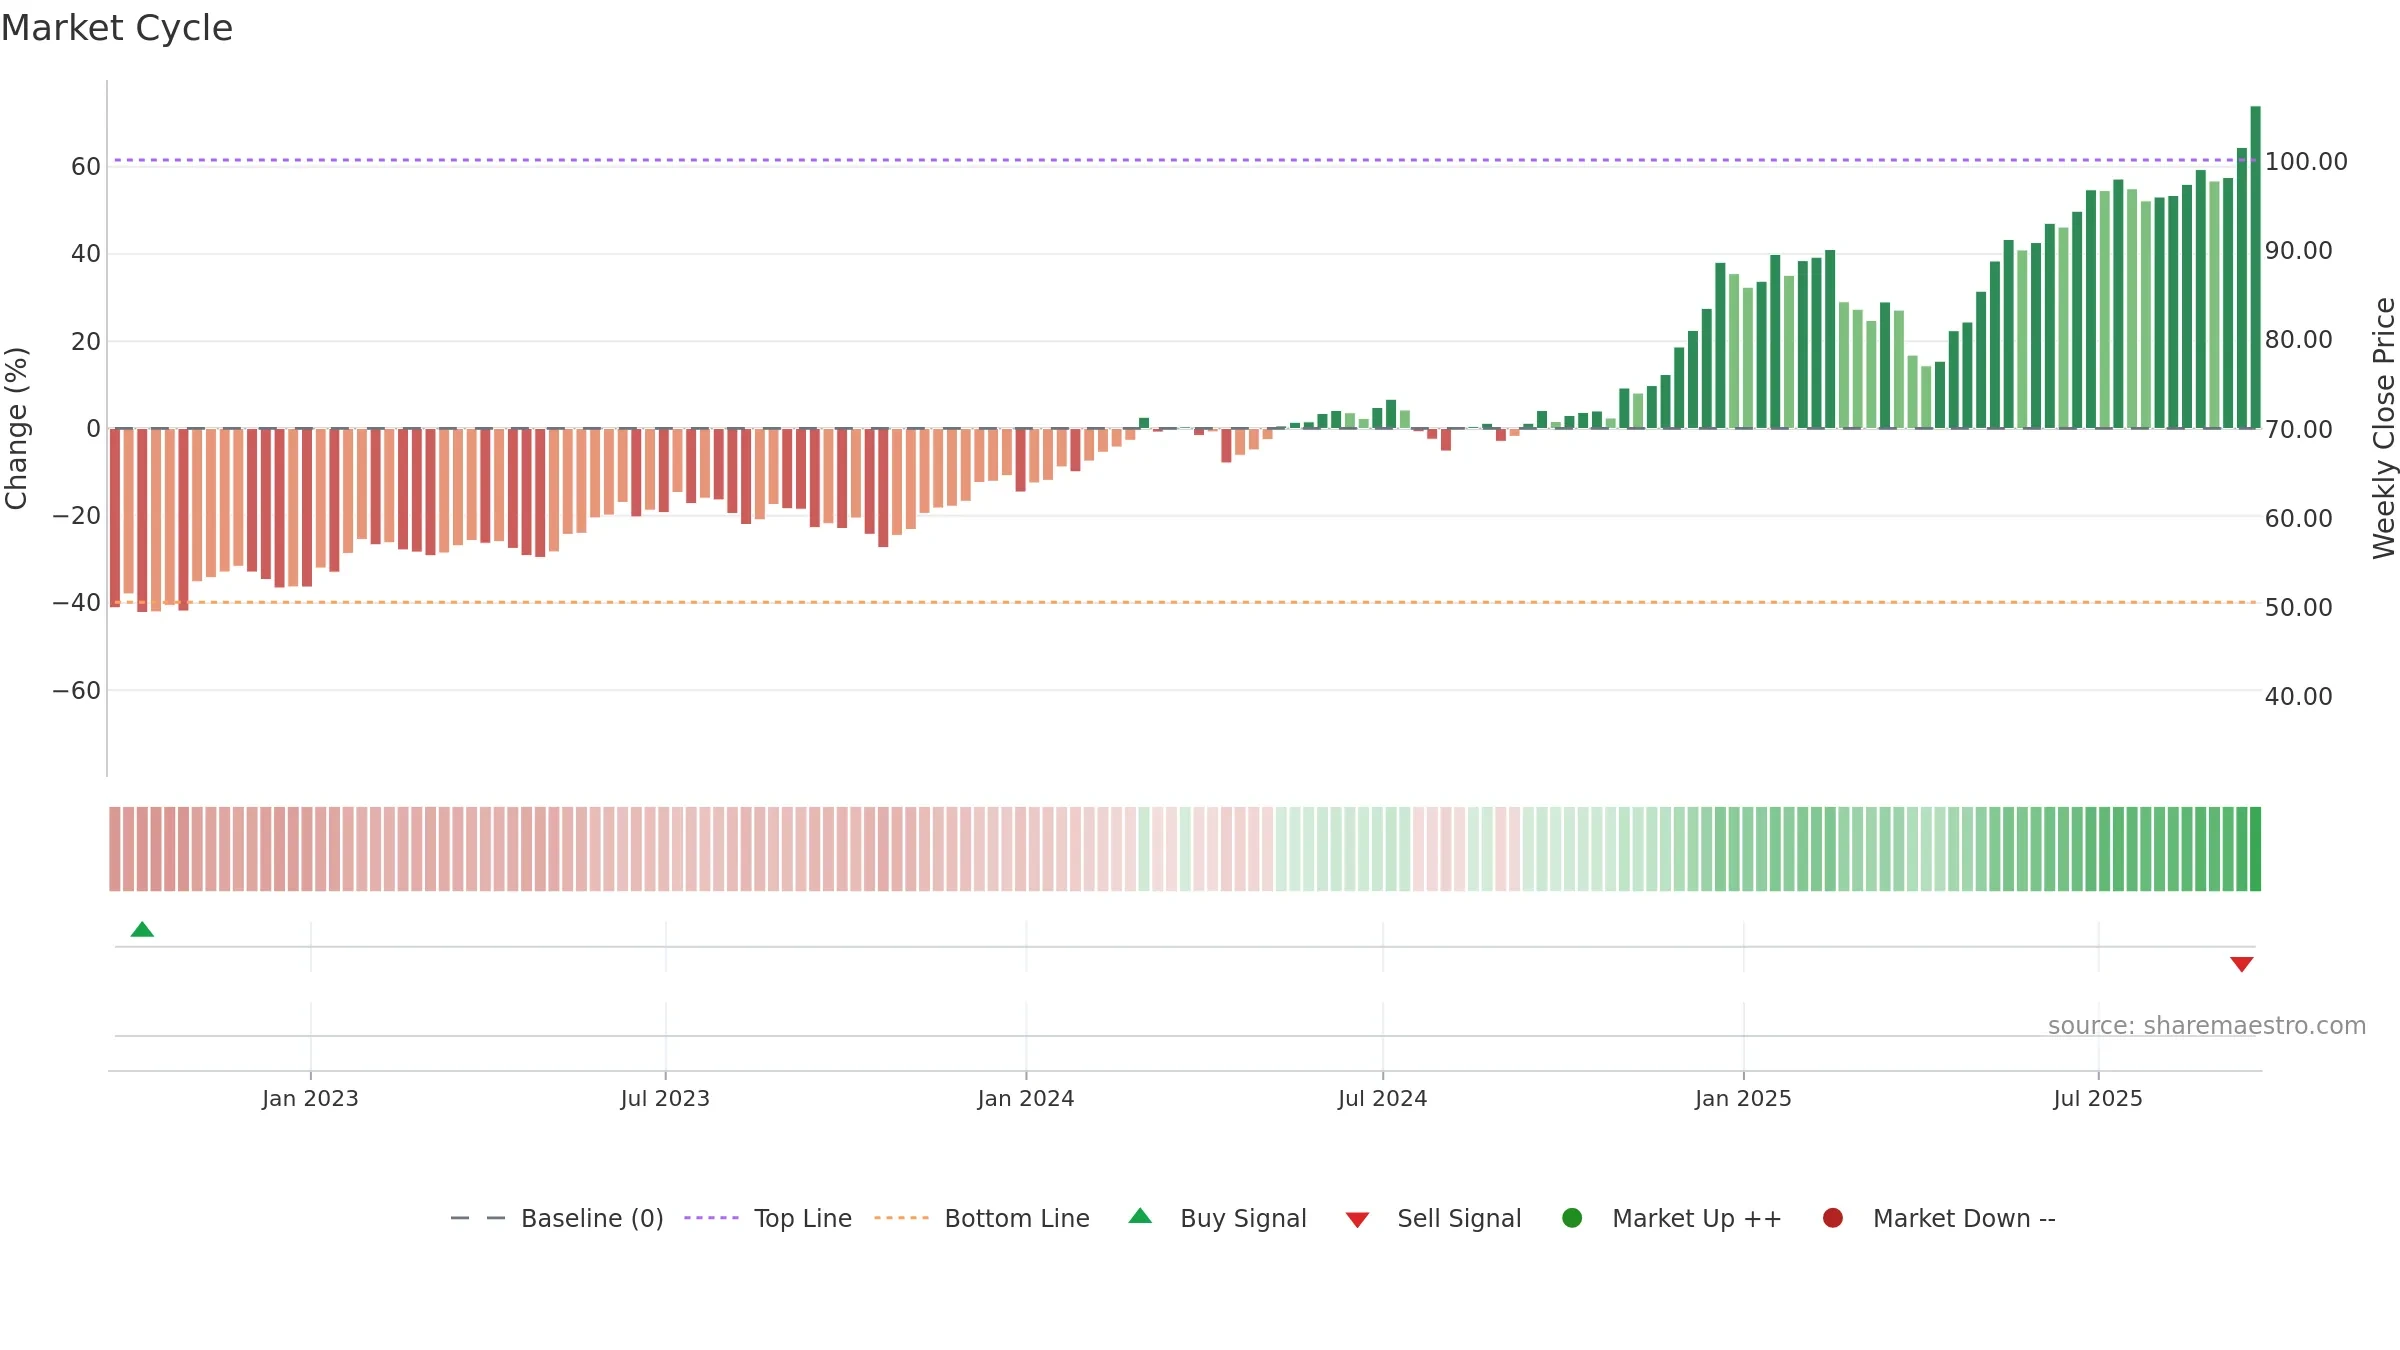Click the 90.00 price axis label

tap(2298, 250)
